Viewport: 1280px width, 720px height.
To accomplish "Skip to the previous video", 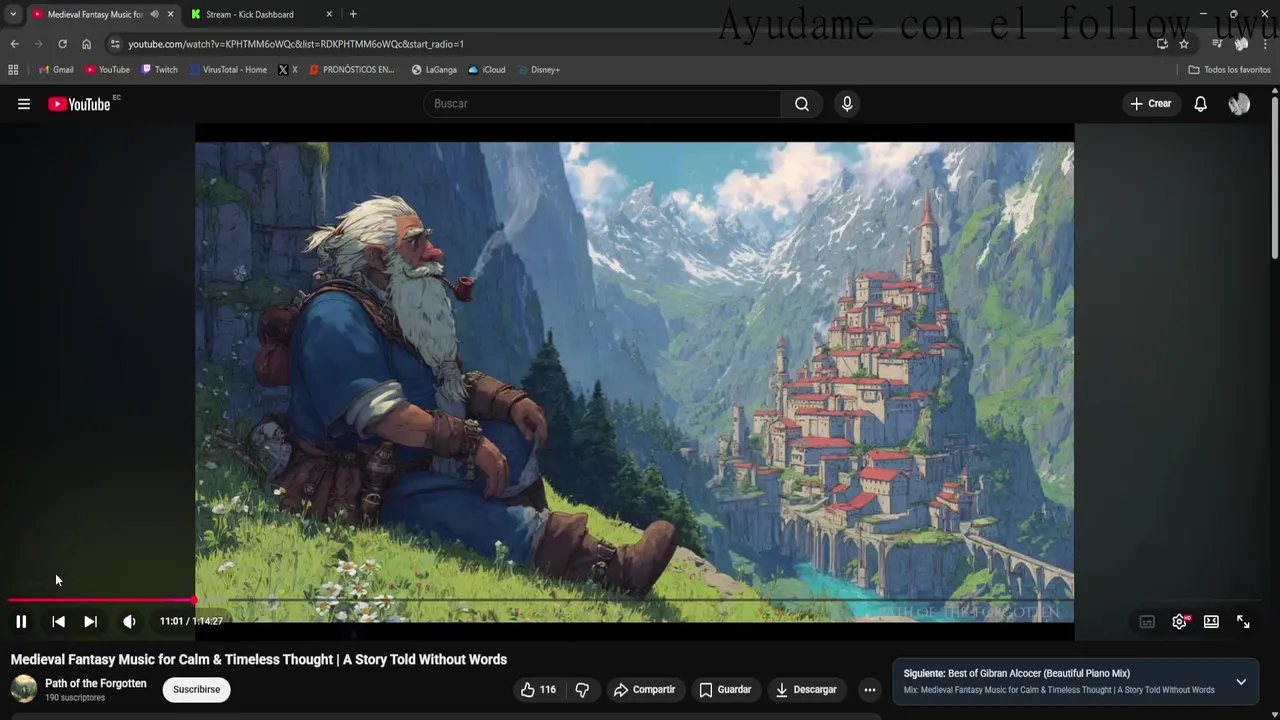I will click(x=58, y=622).
